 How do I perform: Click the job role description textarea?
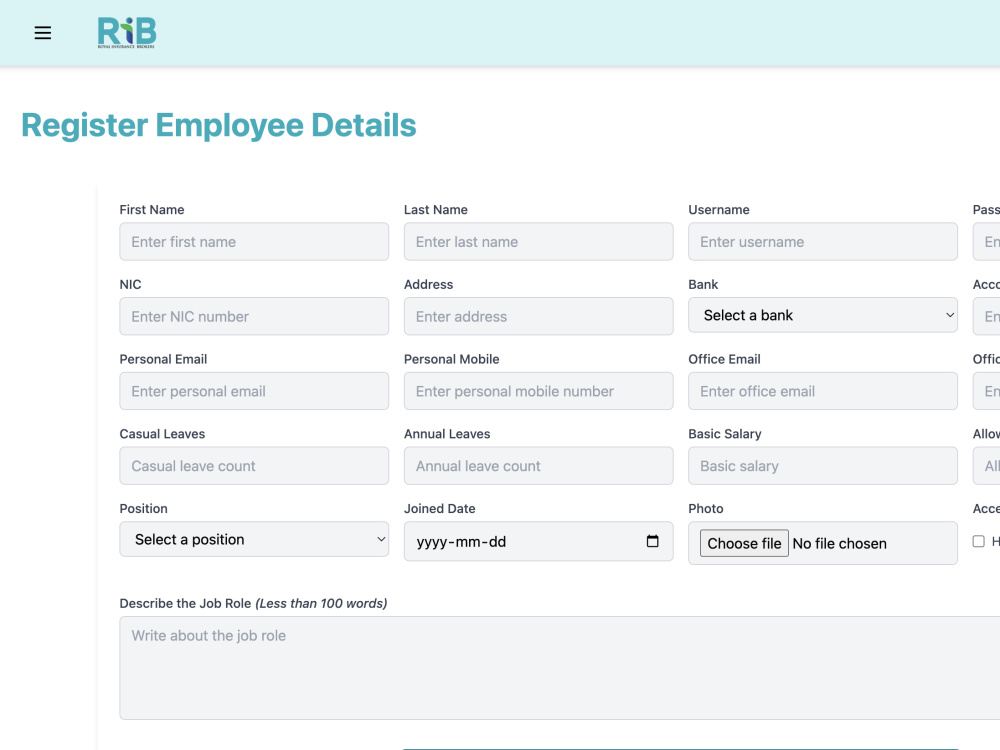(x=559, y=668)
